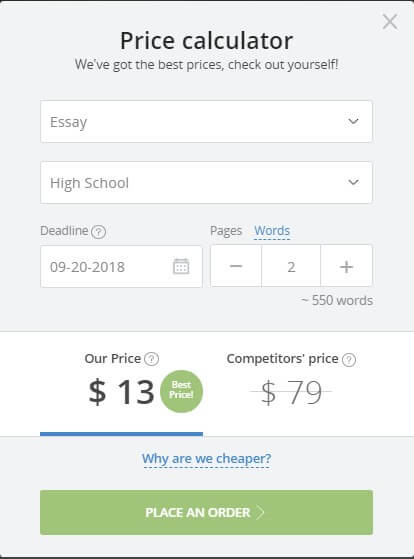Click the $13 Our Price amount
The width and height of the screenshot is (414, 559).
121,391
